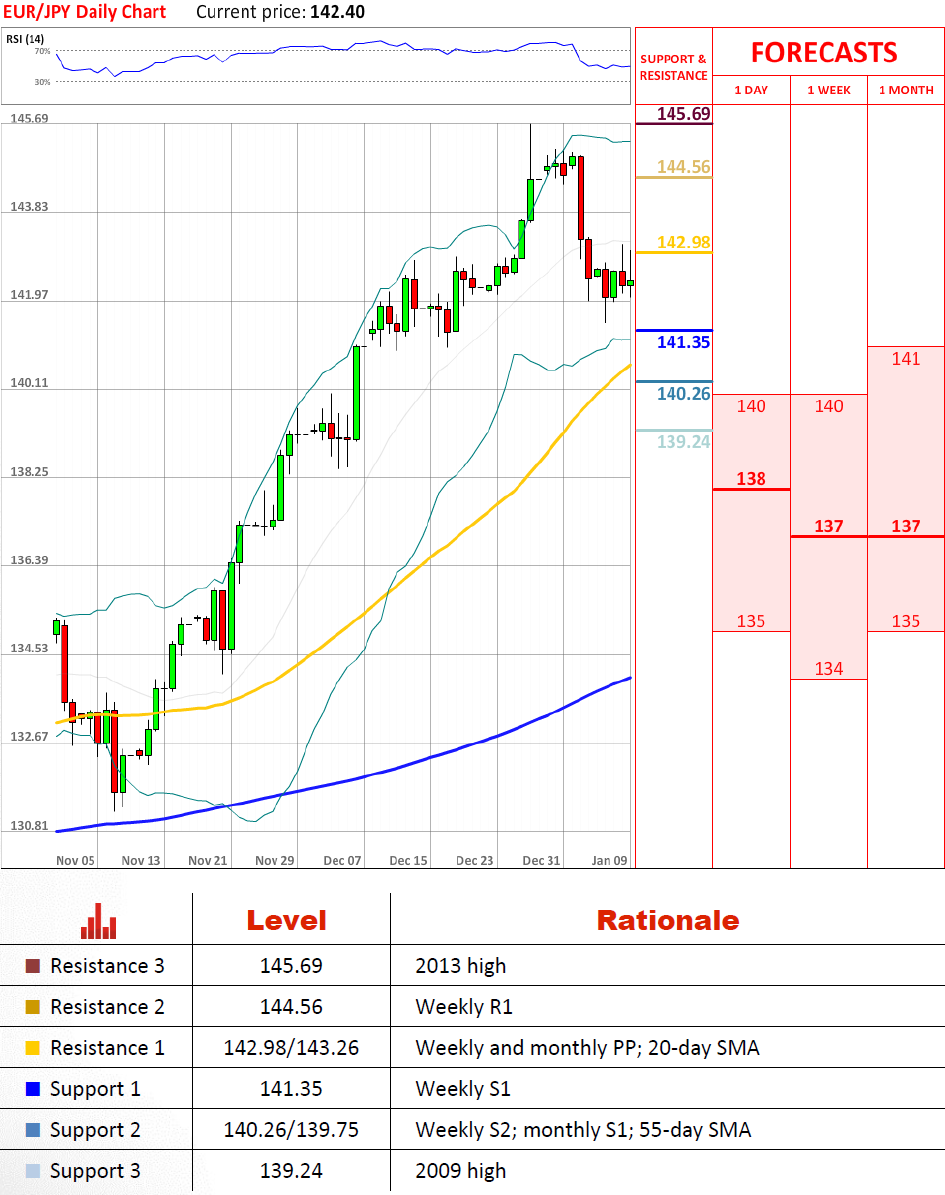Viewport: 945px width, 1195px height.
Task: Click the Support 1 blue color swatch
Action: [x=33, y=1089]
